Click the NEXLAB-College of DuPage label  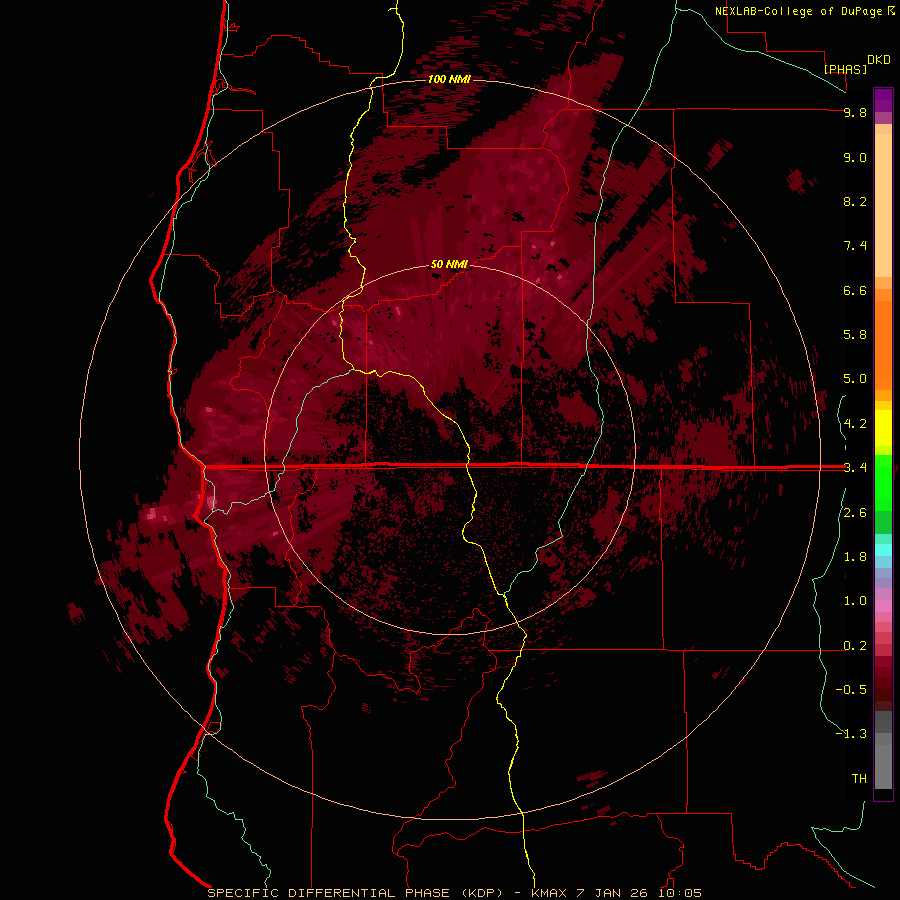point(799,11)
